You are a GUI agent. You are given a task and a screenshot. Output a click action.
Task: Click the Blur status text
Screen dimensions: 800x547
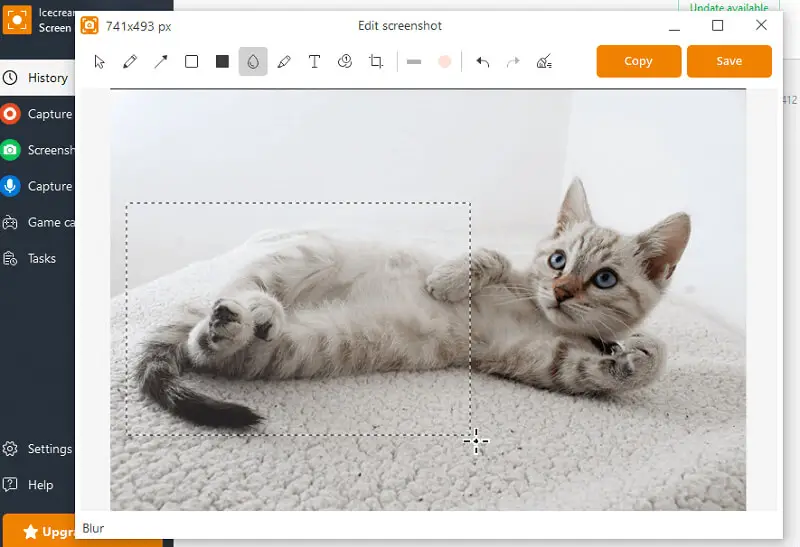click(93, 528)
